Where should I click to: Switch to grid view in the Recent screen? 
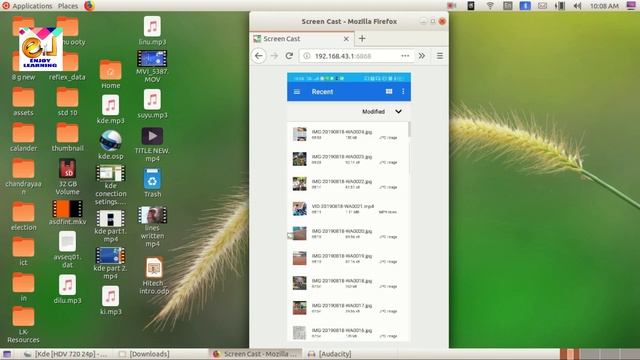389,91
